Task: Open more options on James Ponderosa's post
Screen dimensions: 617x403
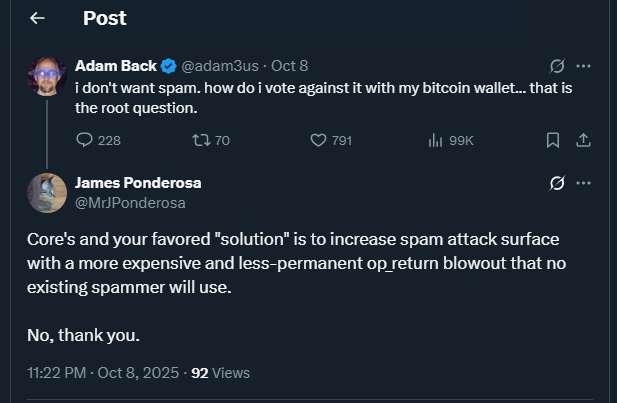Action: (584, 183)
